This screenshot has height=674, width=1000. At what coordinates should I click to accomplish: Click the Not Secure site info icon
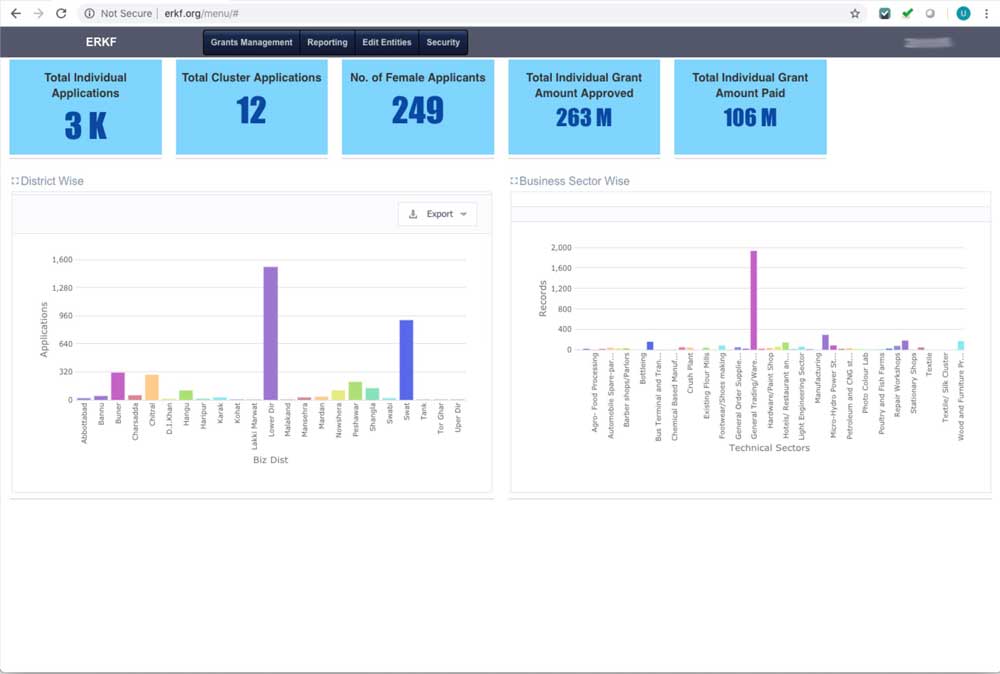(89, 13)
